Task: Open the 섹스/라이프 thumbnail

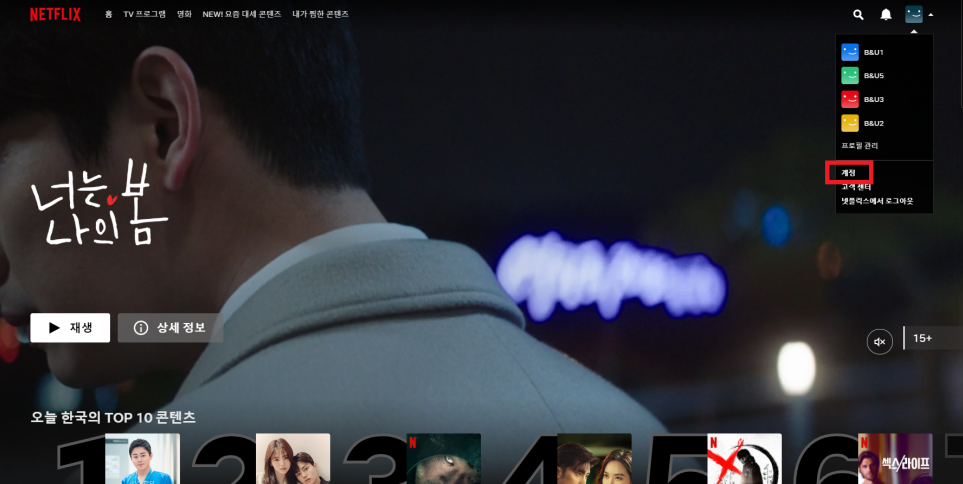Action: pos(895,459)
